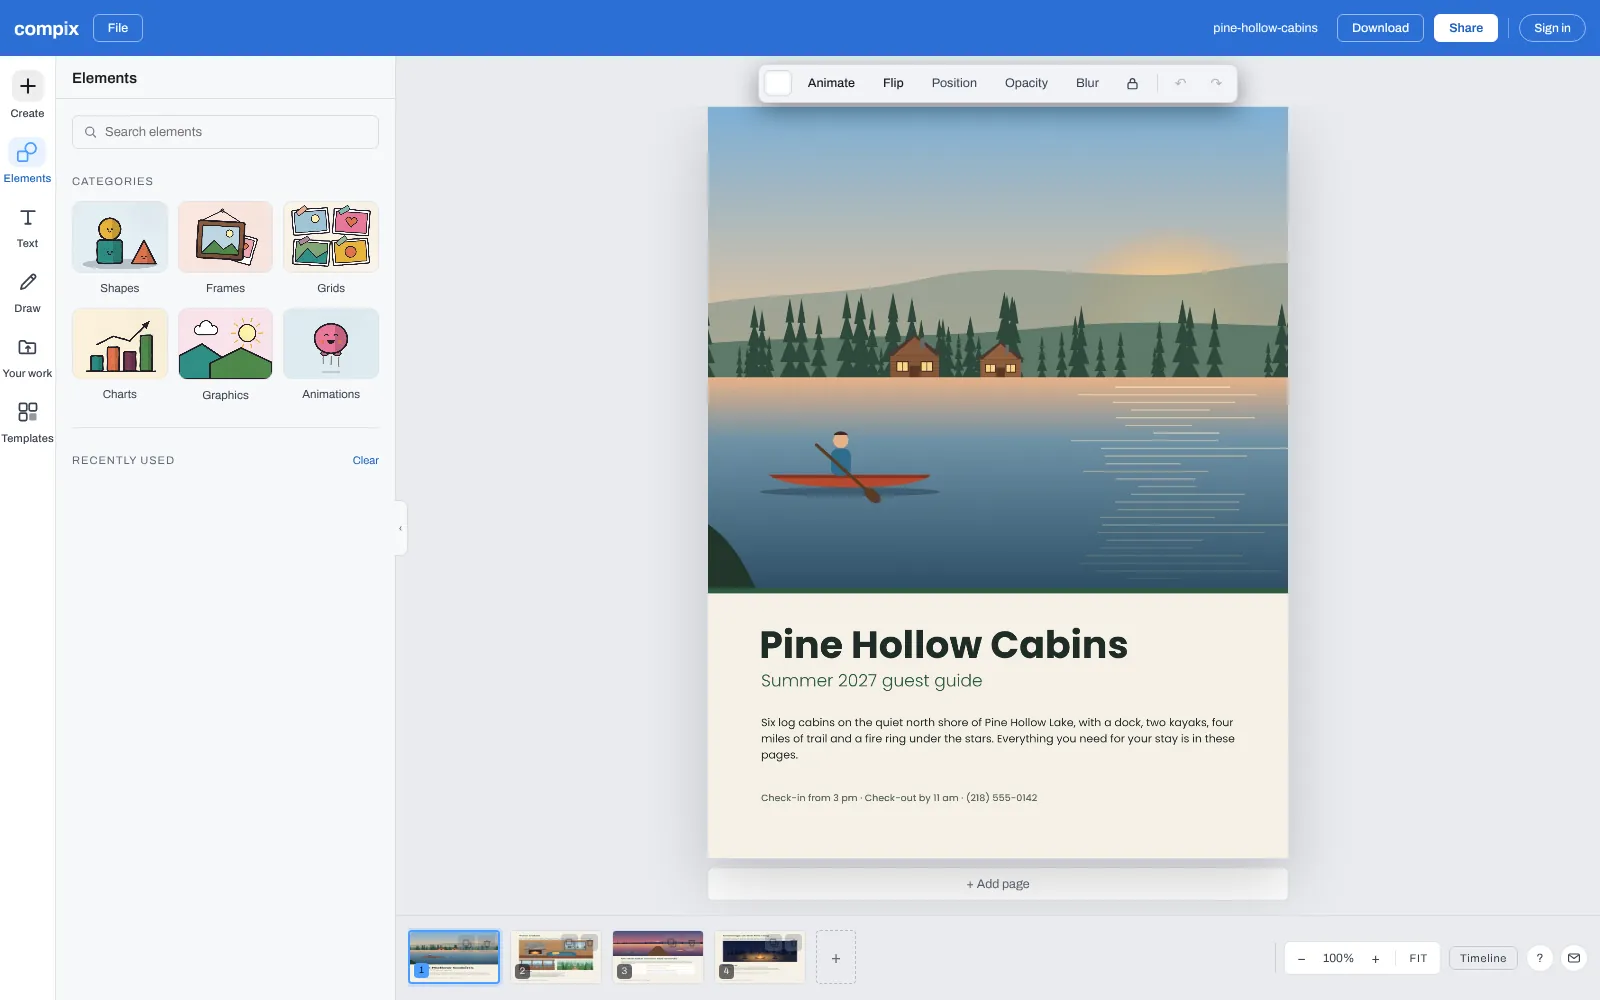Clear the recently used elements

tap(365, 460)
